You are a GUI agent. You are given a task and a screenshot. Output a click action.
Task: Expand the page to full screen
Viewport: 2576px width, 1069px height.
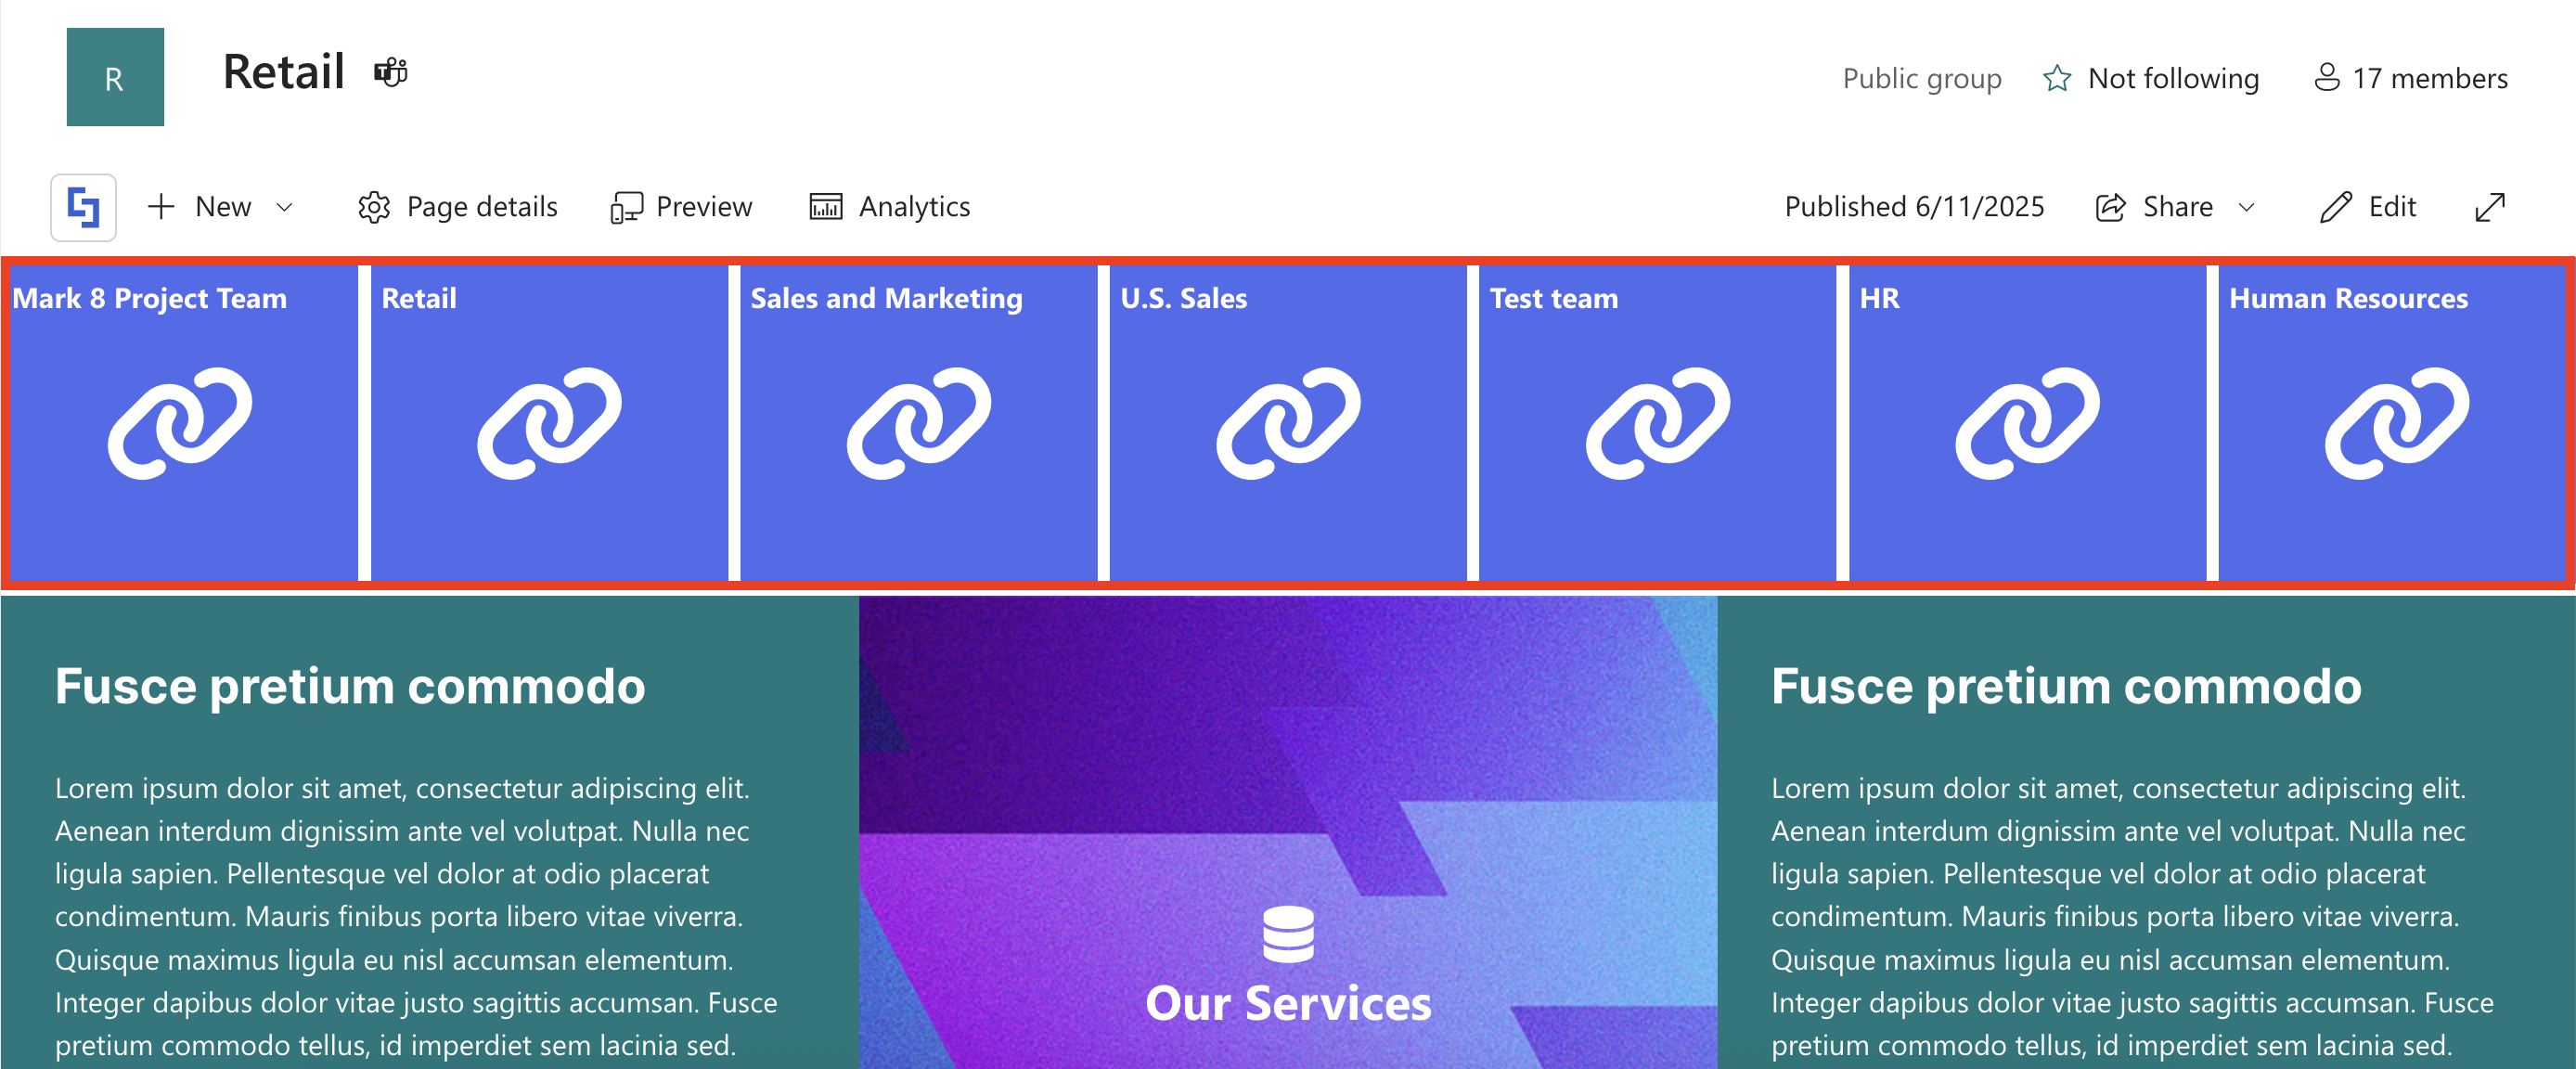coord(2489,207)
